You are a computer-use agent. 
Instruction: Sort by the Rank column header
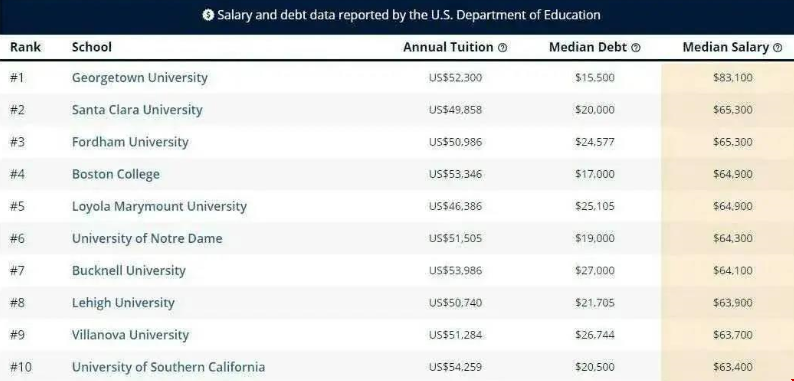pyautogui.click(x=25, y=47)
